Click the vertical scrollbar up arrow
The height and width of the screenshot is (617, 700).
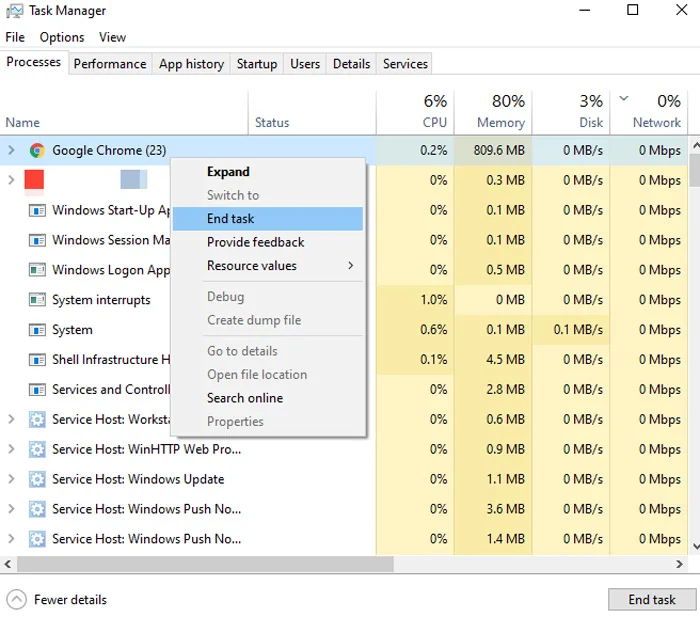point(695,145)
